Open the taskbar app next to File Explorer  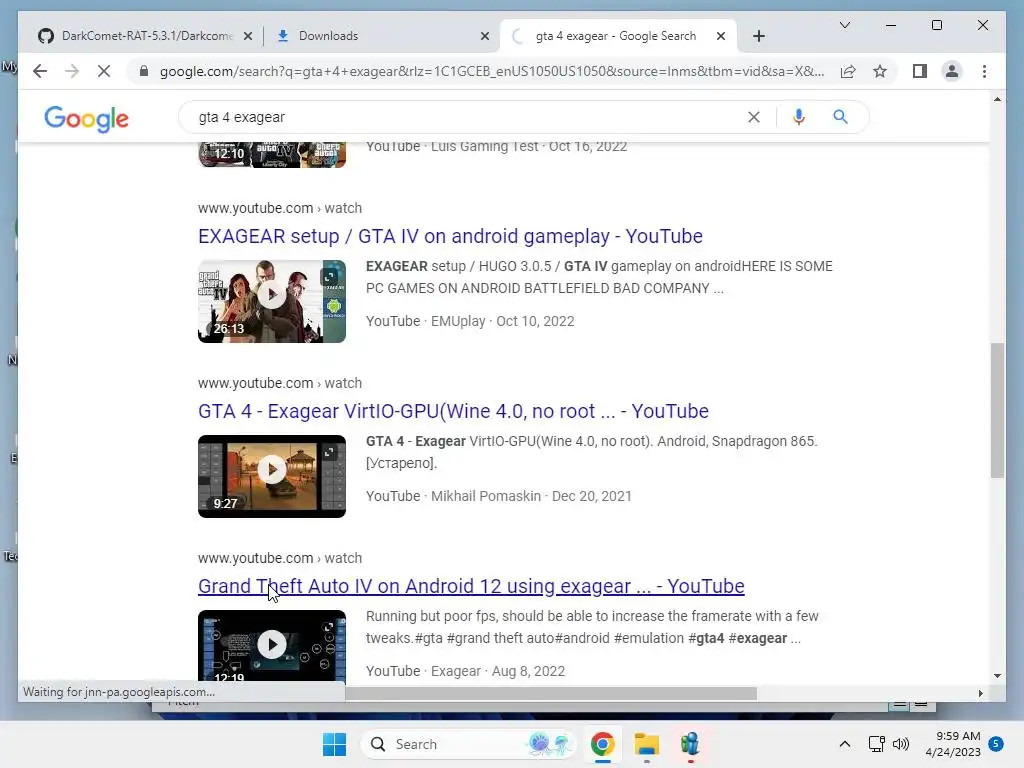tap(690, 744)
